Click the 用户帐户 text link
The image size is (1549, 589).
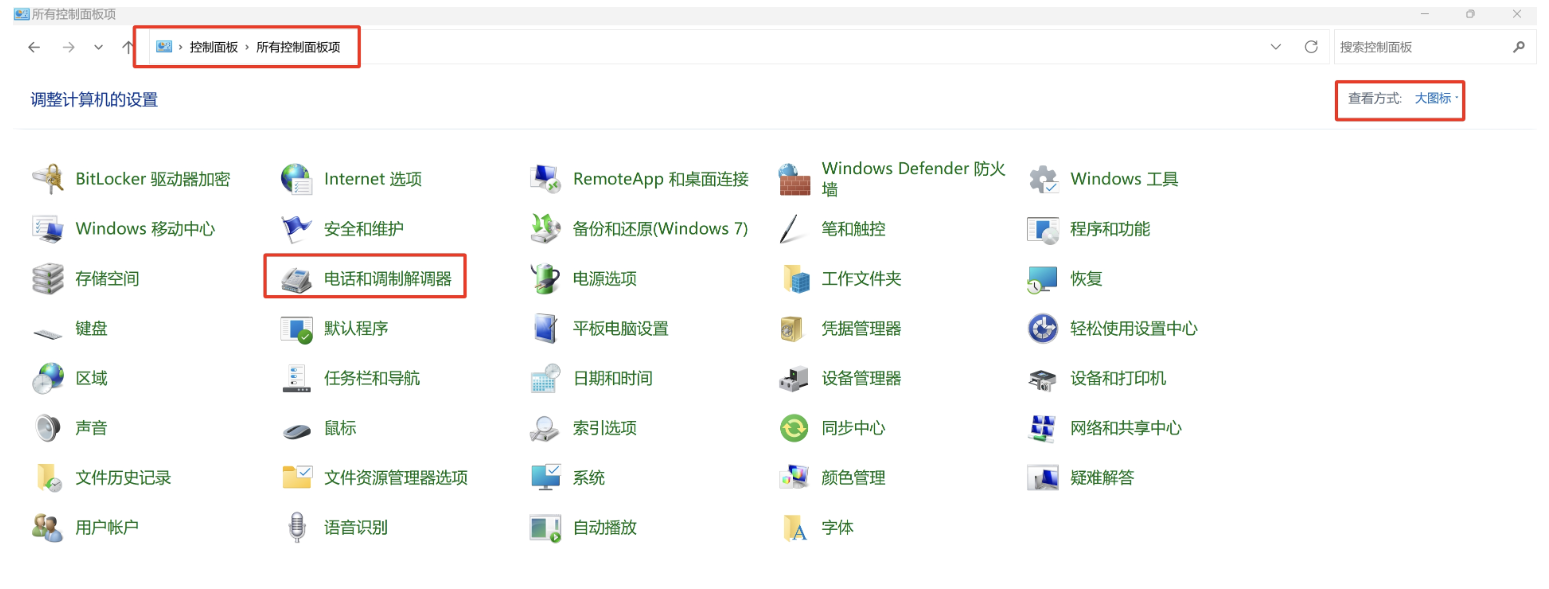(x=107, y=528)
